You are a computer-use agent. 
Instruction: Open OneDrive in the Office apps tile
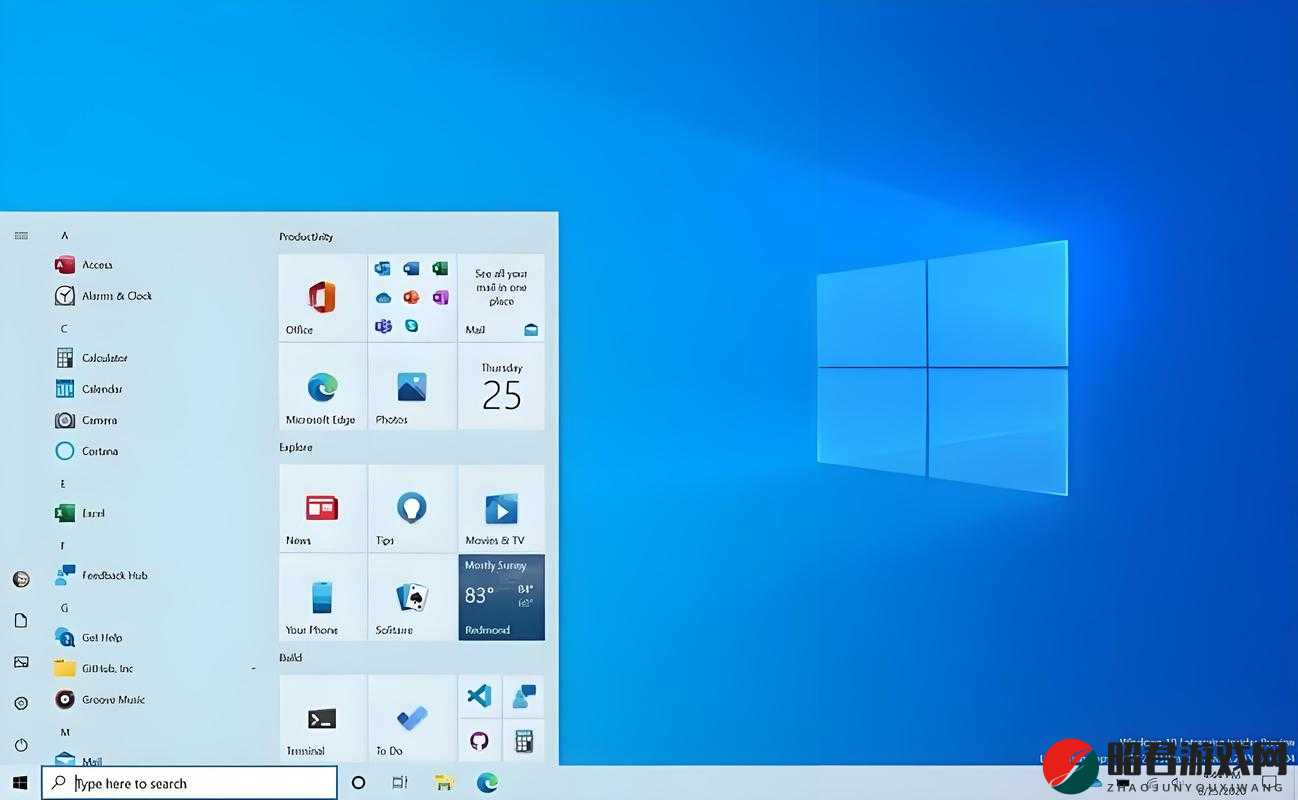383,297
